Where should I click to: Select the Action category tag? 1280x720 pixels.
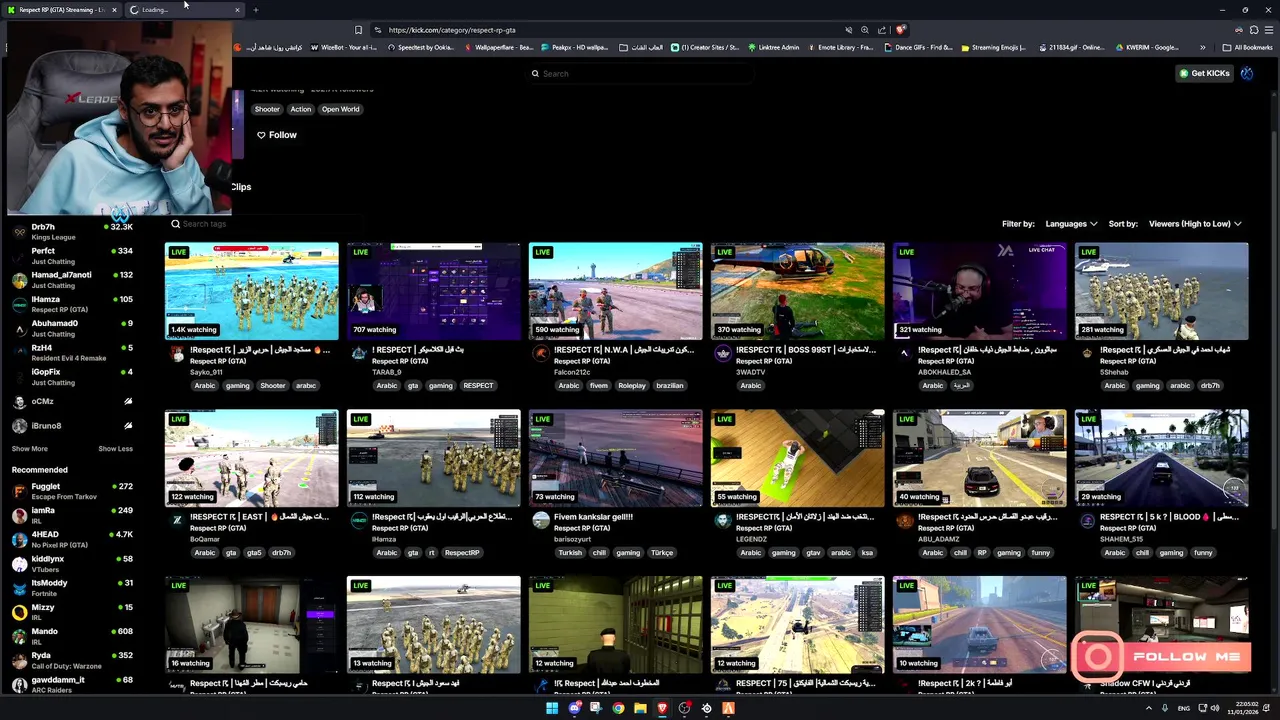point(301,109)
